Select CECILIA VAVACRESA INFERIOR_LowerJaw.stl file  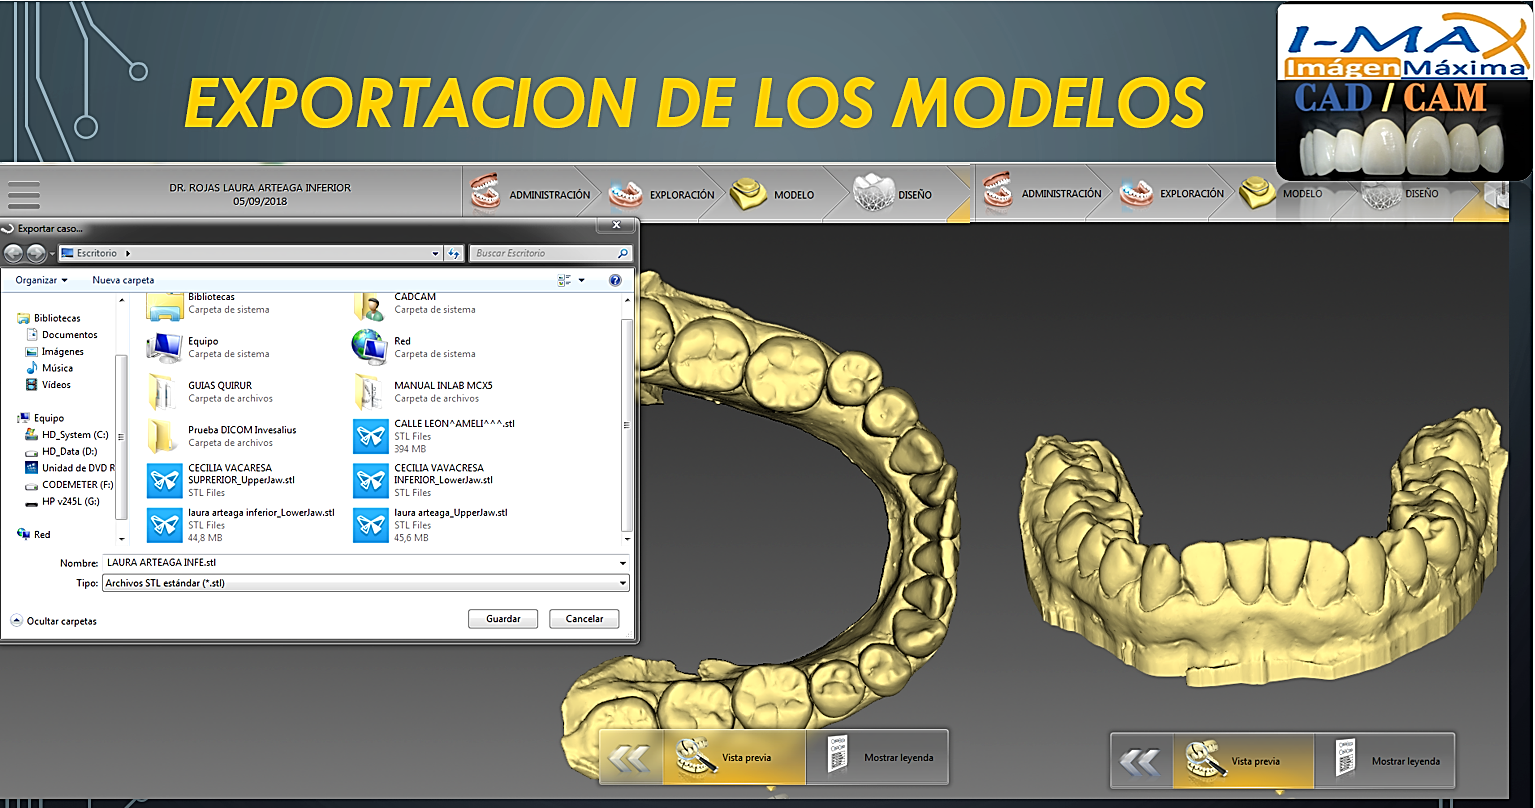(424, 480)
